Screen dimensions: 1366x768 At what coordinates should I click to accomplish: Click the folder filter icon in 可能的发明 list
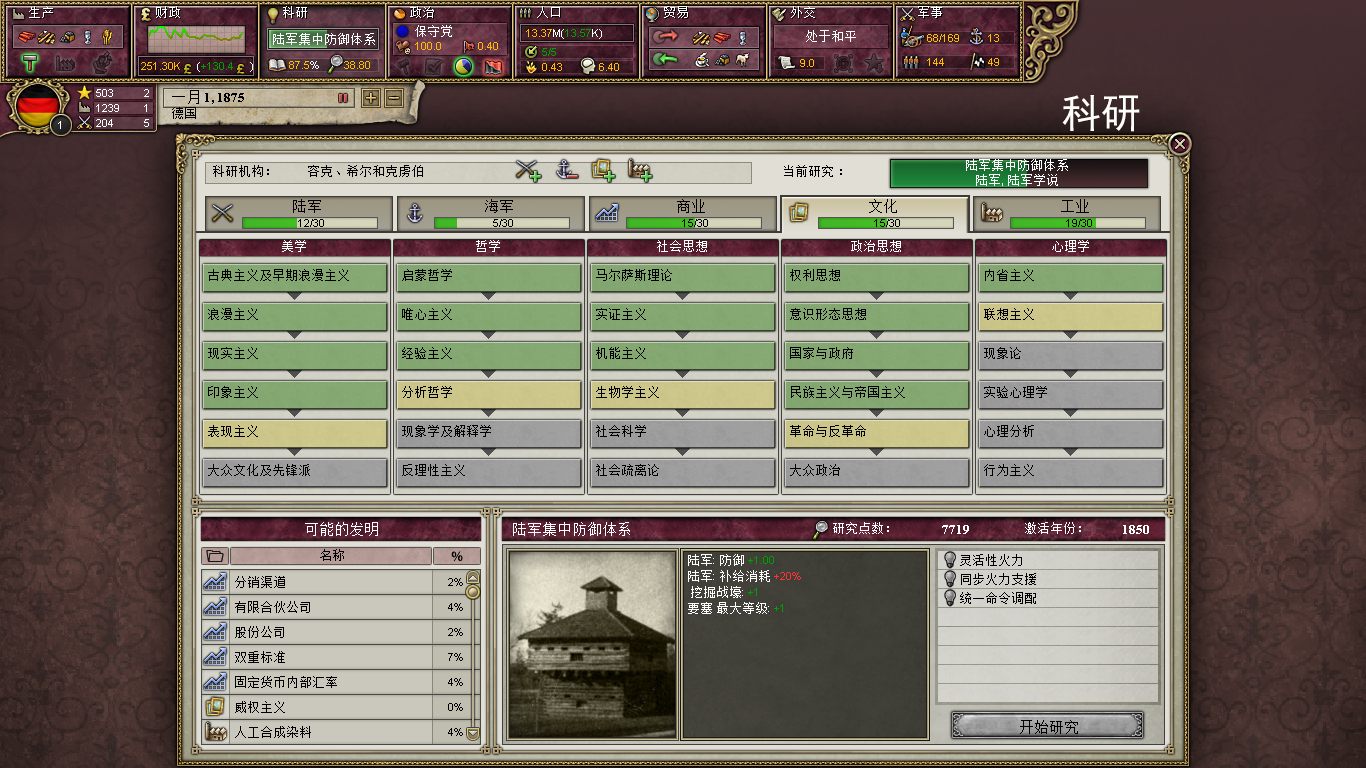[215, 556]
